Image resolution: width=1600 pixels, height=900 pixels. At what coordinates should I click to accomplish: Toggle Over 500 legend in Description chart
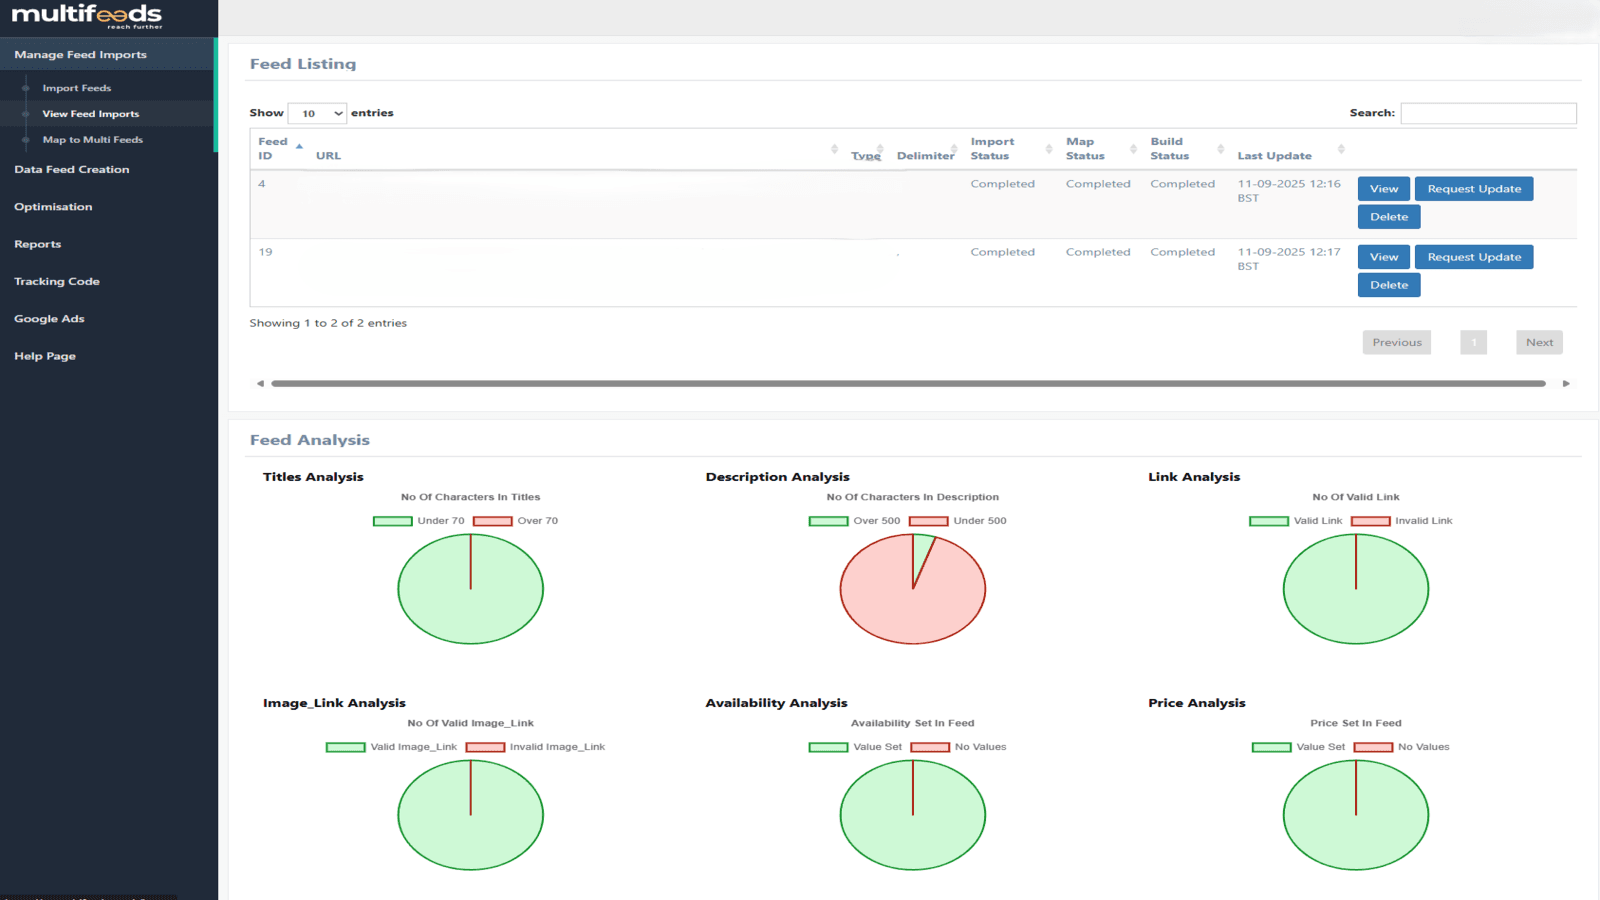pos(855,521)
